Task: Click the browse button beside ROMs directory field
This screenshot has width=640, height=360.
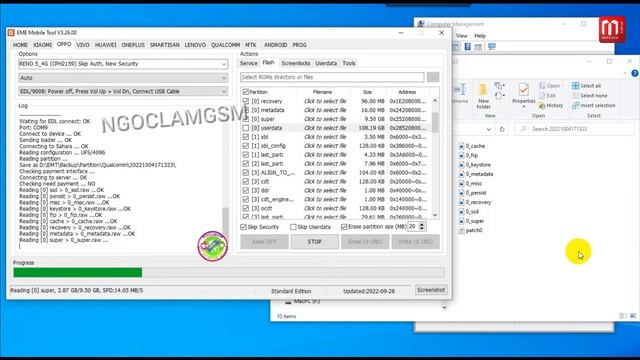Action: [x=433, y=77]
